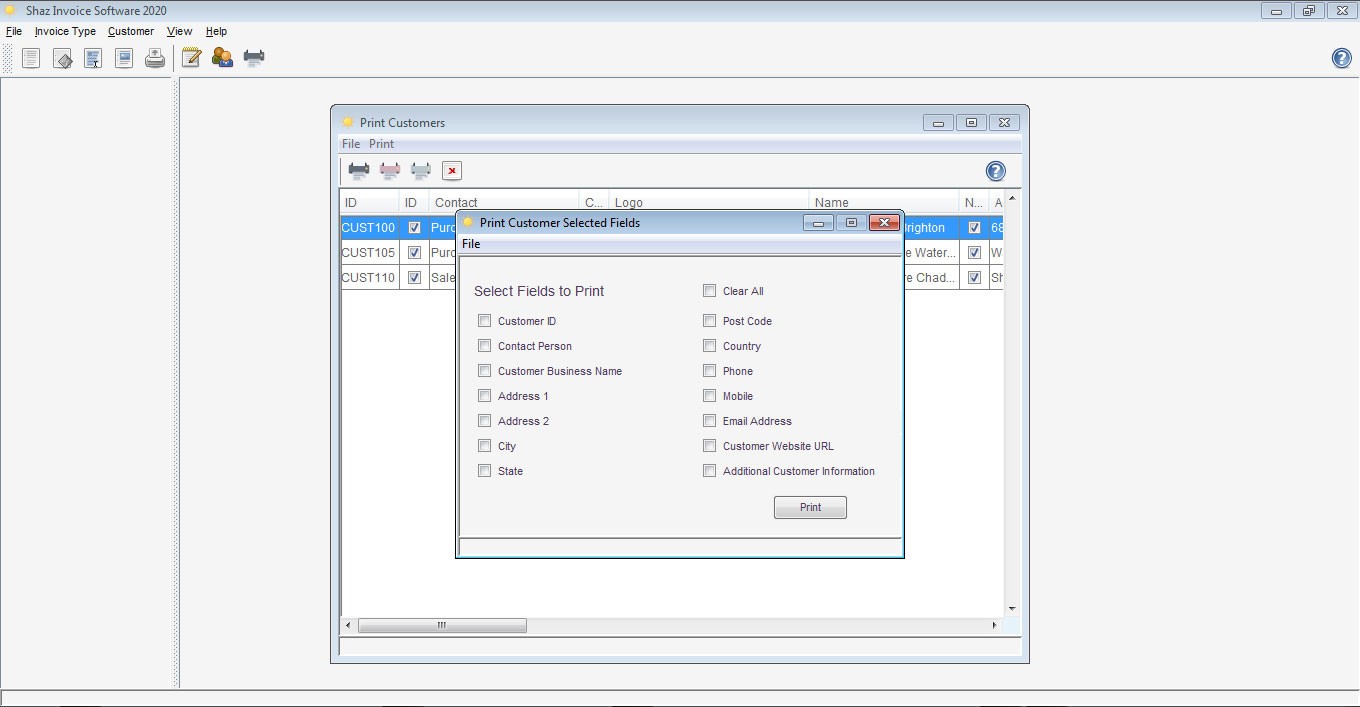Check Customer Business Name option
This screenshot has width=1360, height=707.
(485, 371)
